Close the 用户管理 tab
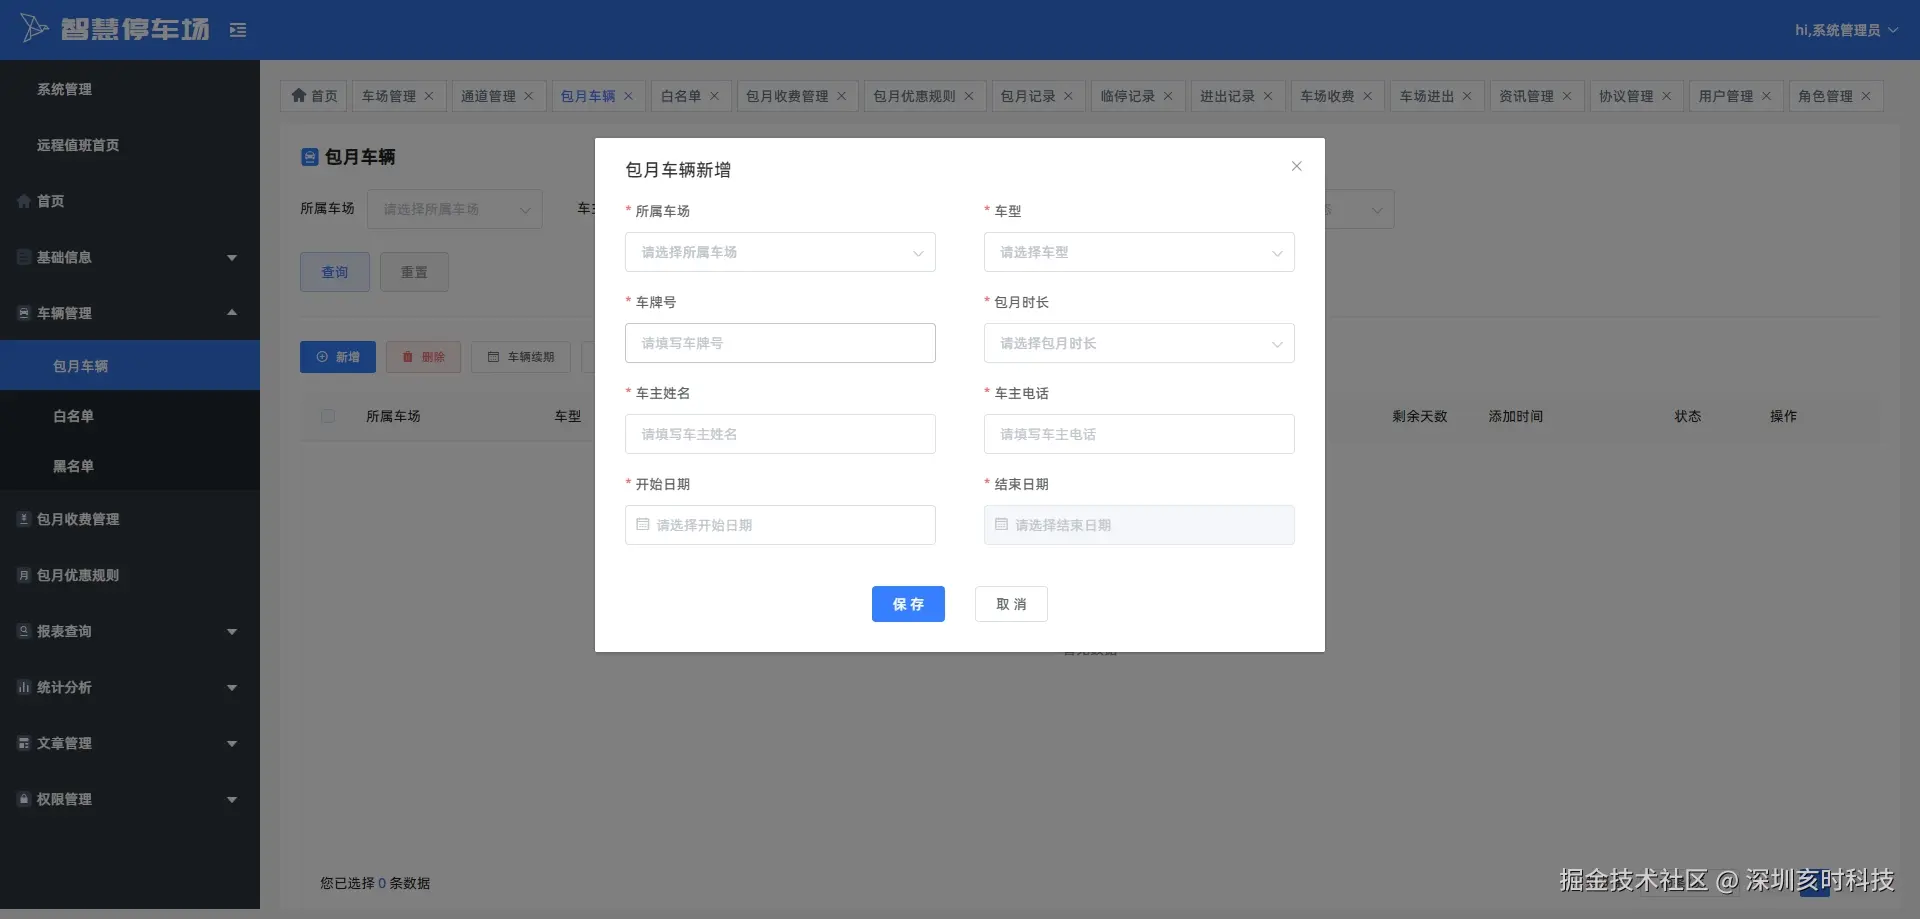This screenshot has width=1920, height=919. 1766,96
